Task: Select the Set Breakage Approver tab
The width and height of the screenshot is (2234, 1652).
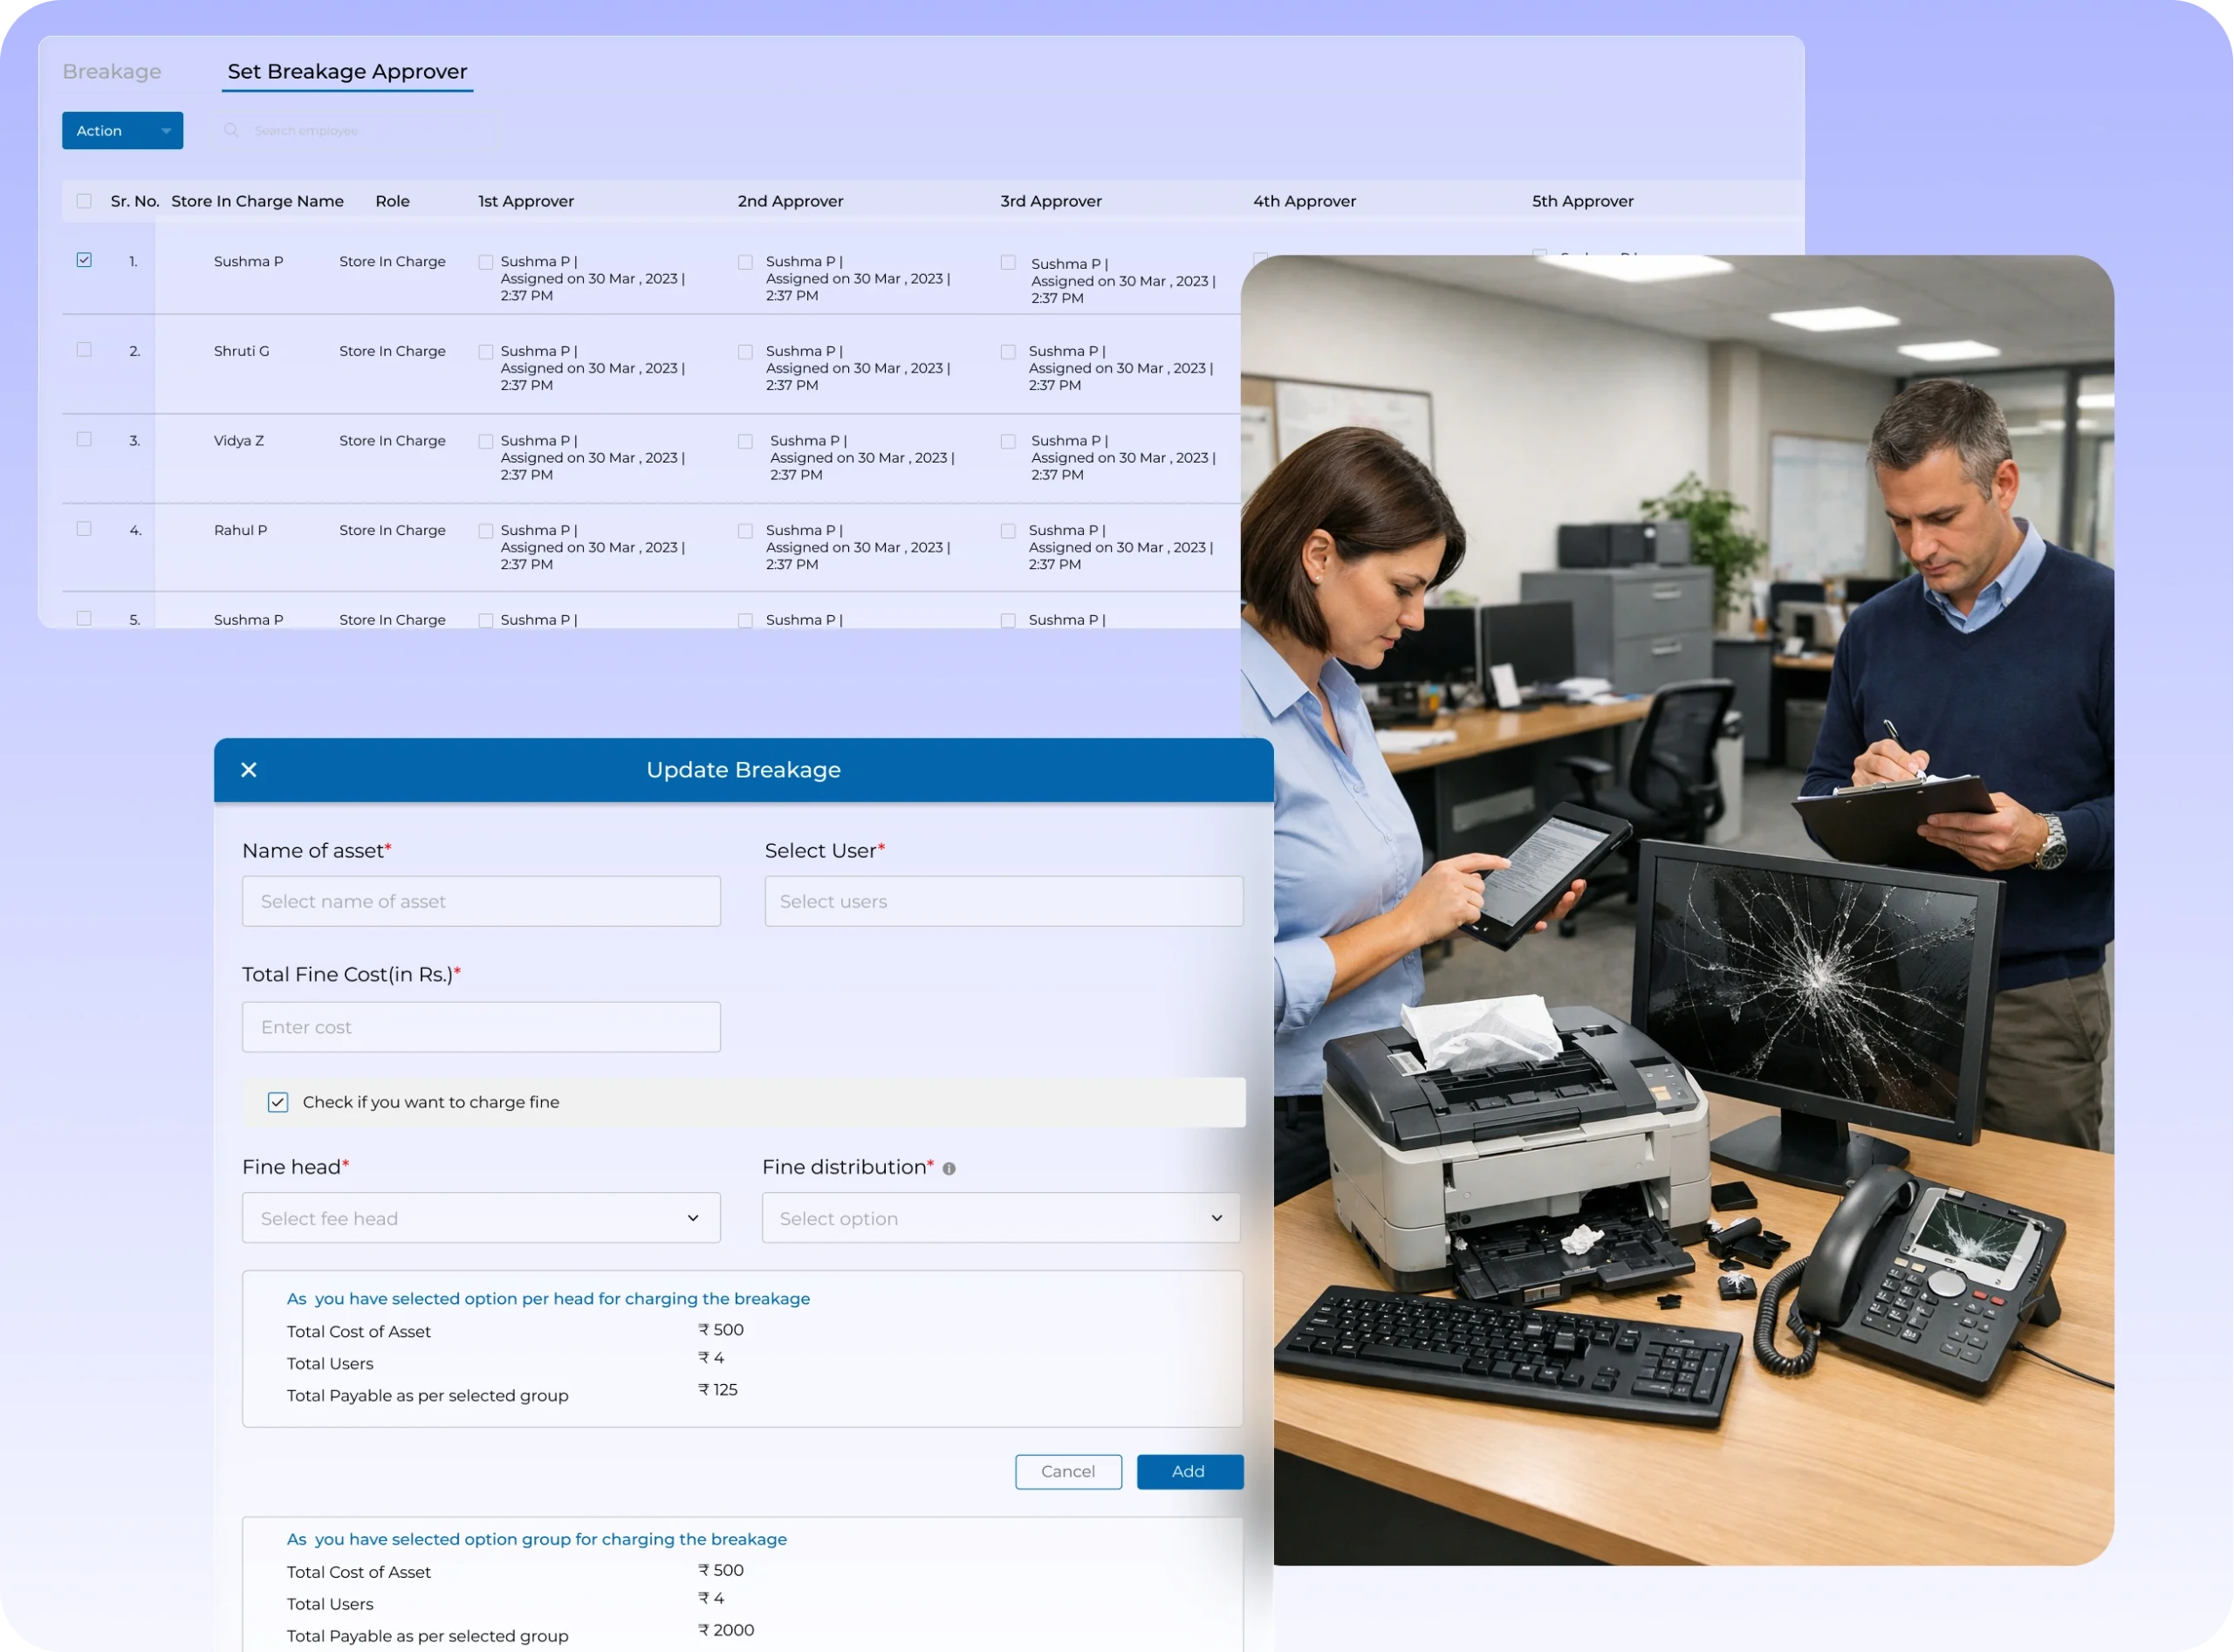Action: click(x=347, y=72)
